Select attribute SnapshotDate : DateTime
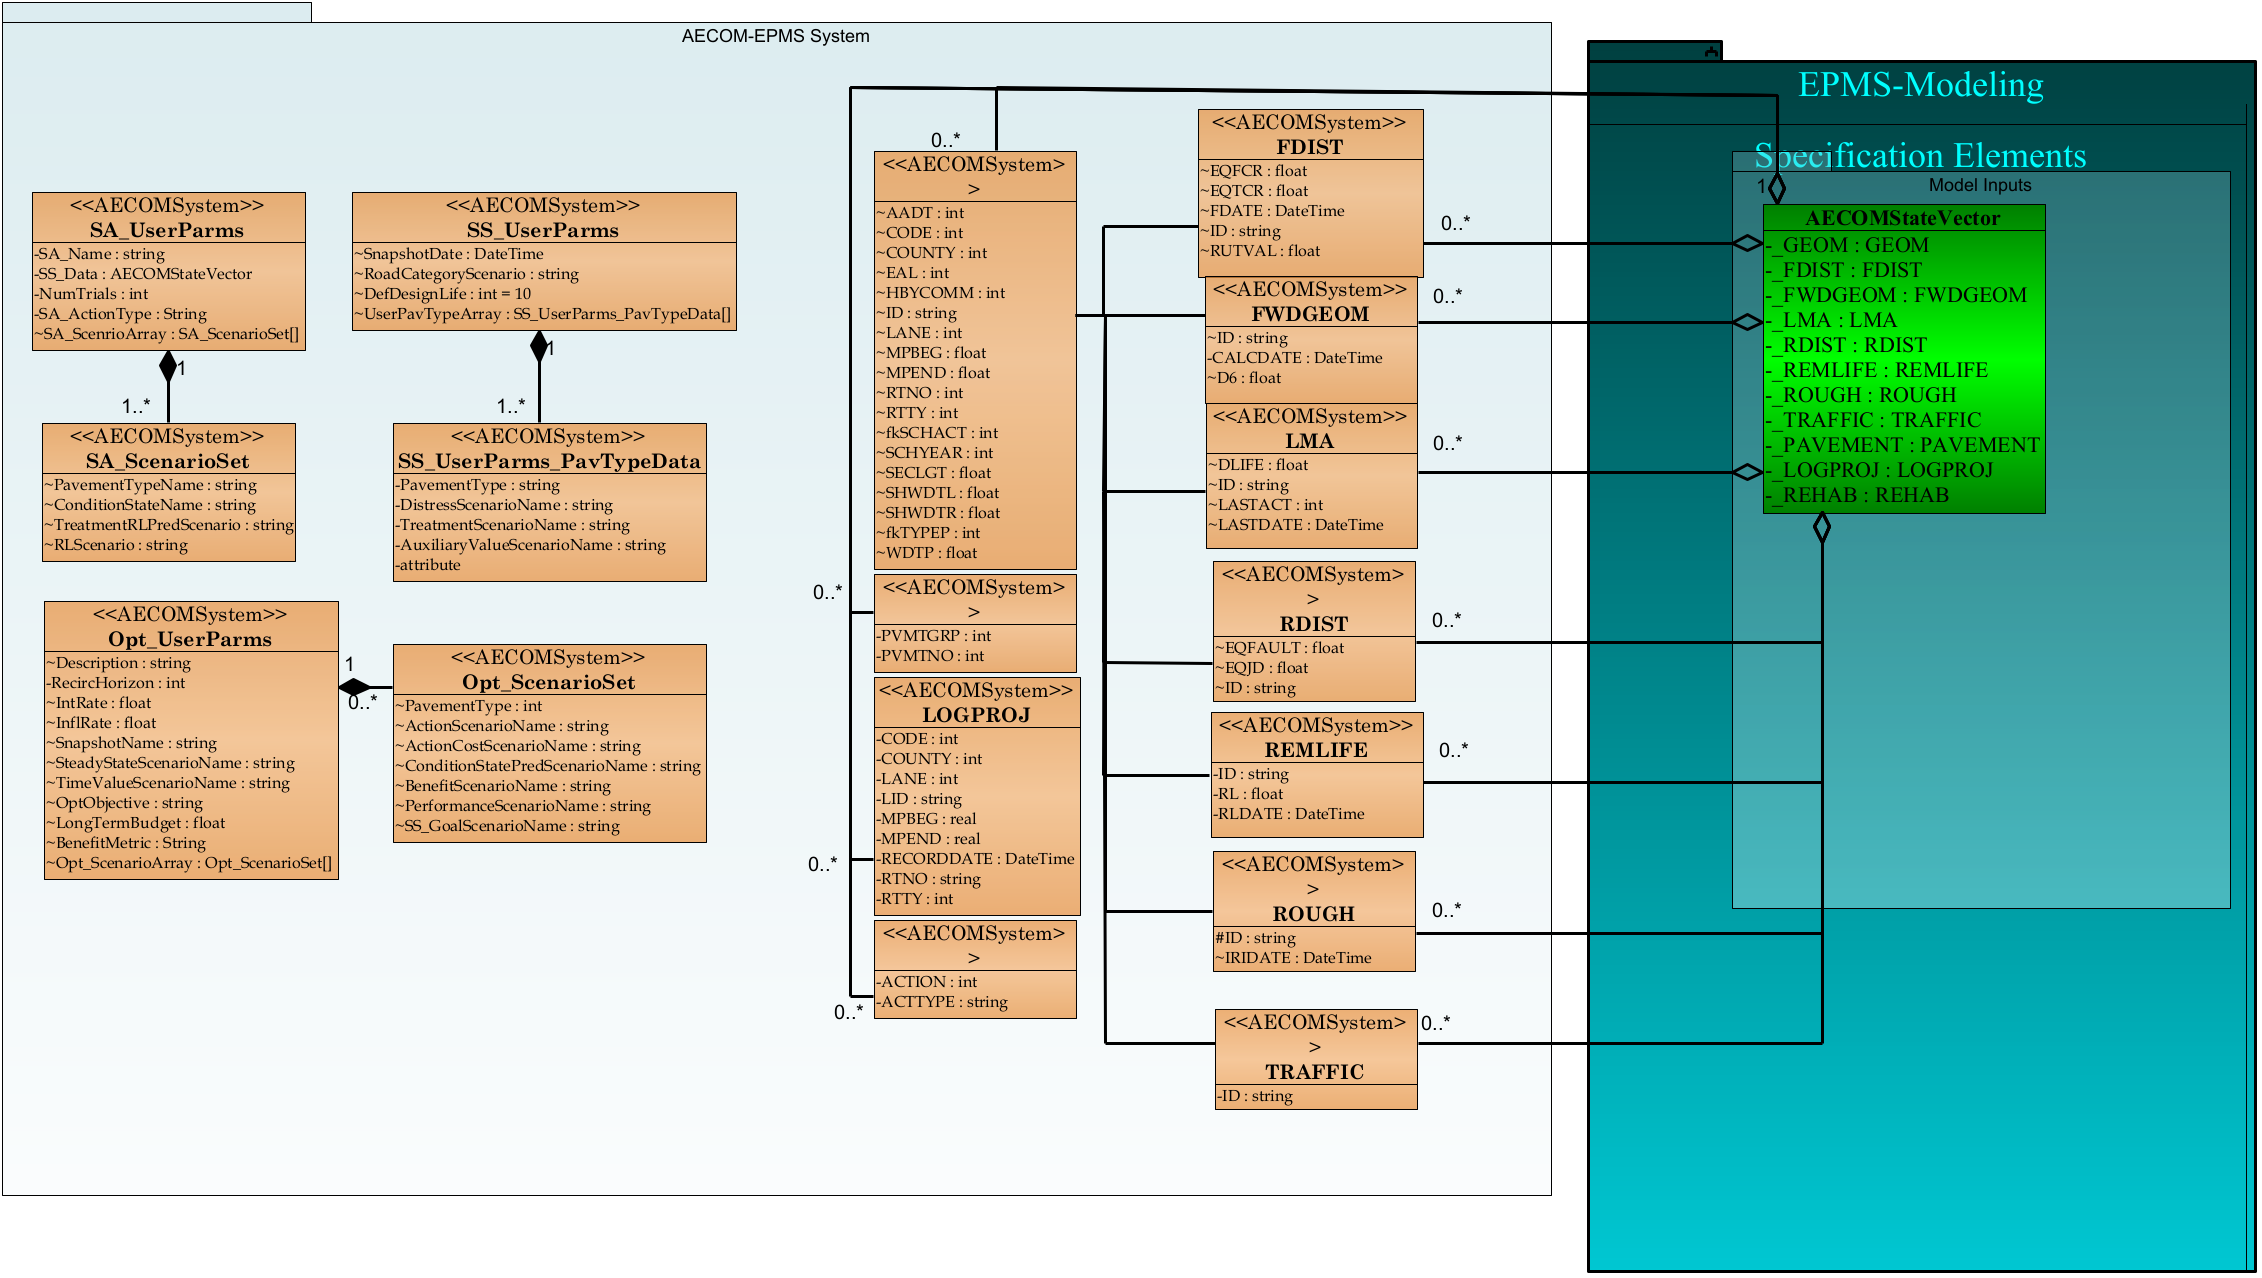 449,254
